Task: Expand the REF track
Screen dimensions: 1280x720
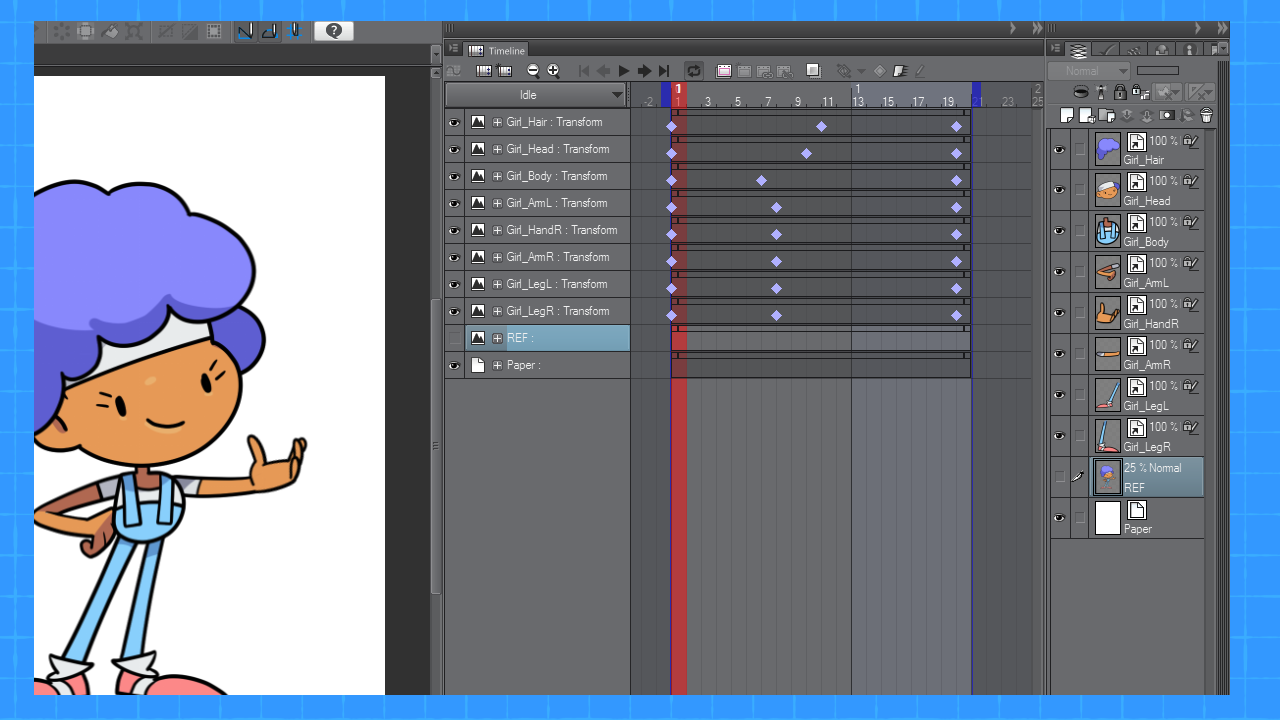Action: [x=498, y=338]
